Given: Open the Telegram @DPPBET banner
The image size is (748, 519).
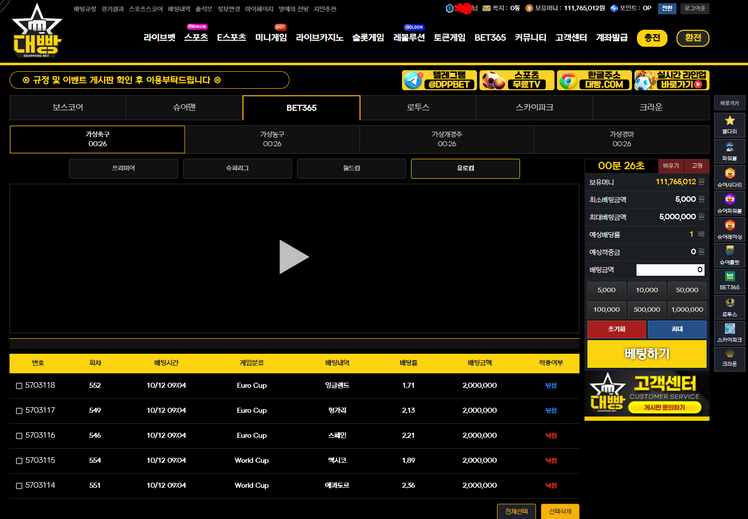Looking at the screenshot, I should tap(438, 80).
